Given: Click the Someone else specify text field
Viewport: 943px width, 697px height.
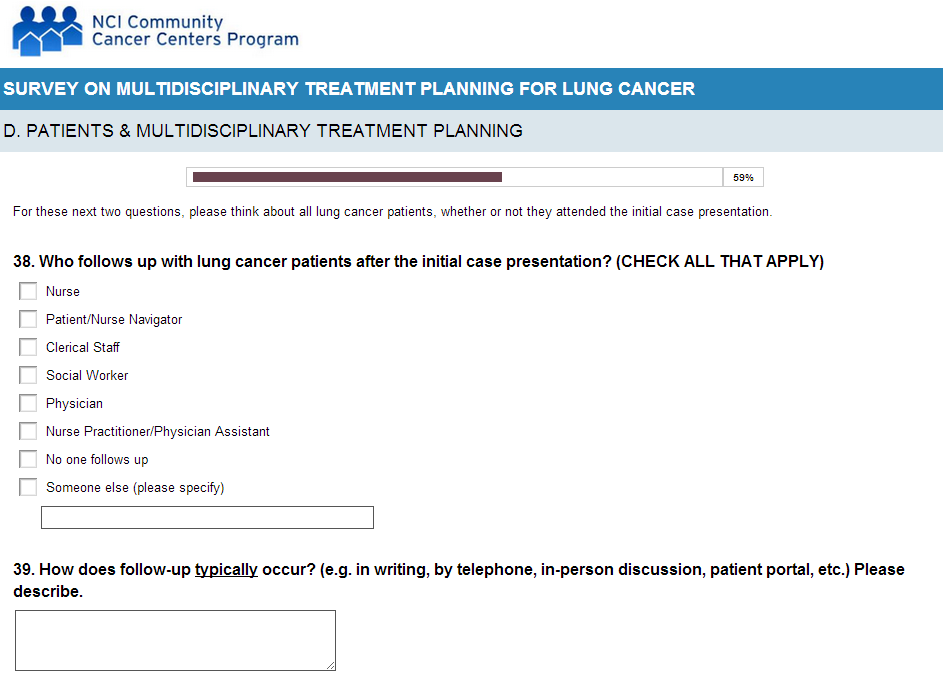Looking at the screenshot, I should coord(207,517).
